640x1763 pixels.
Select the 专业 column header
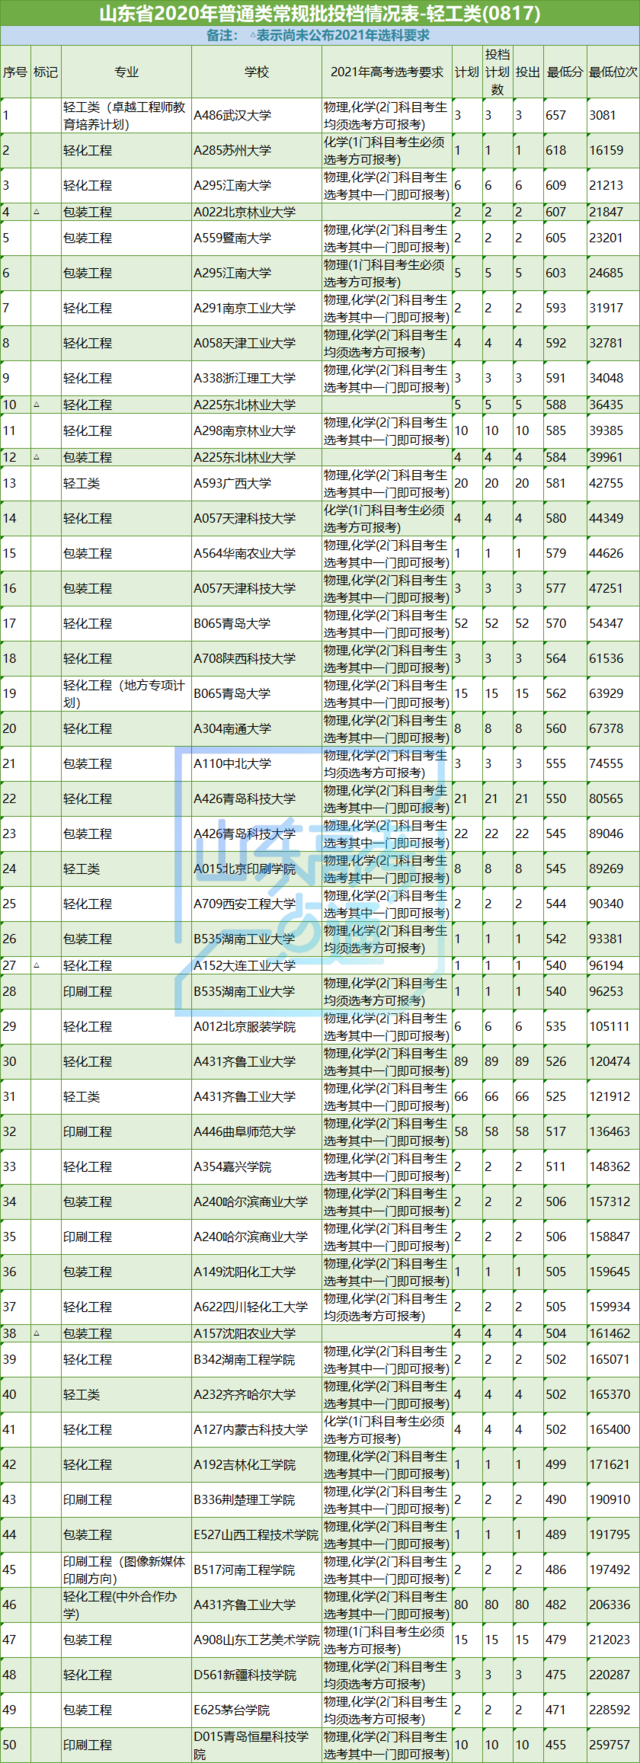pos(126,72)
